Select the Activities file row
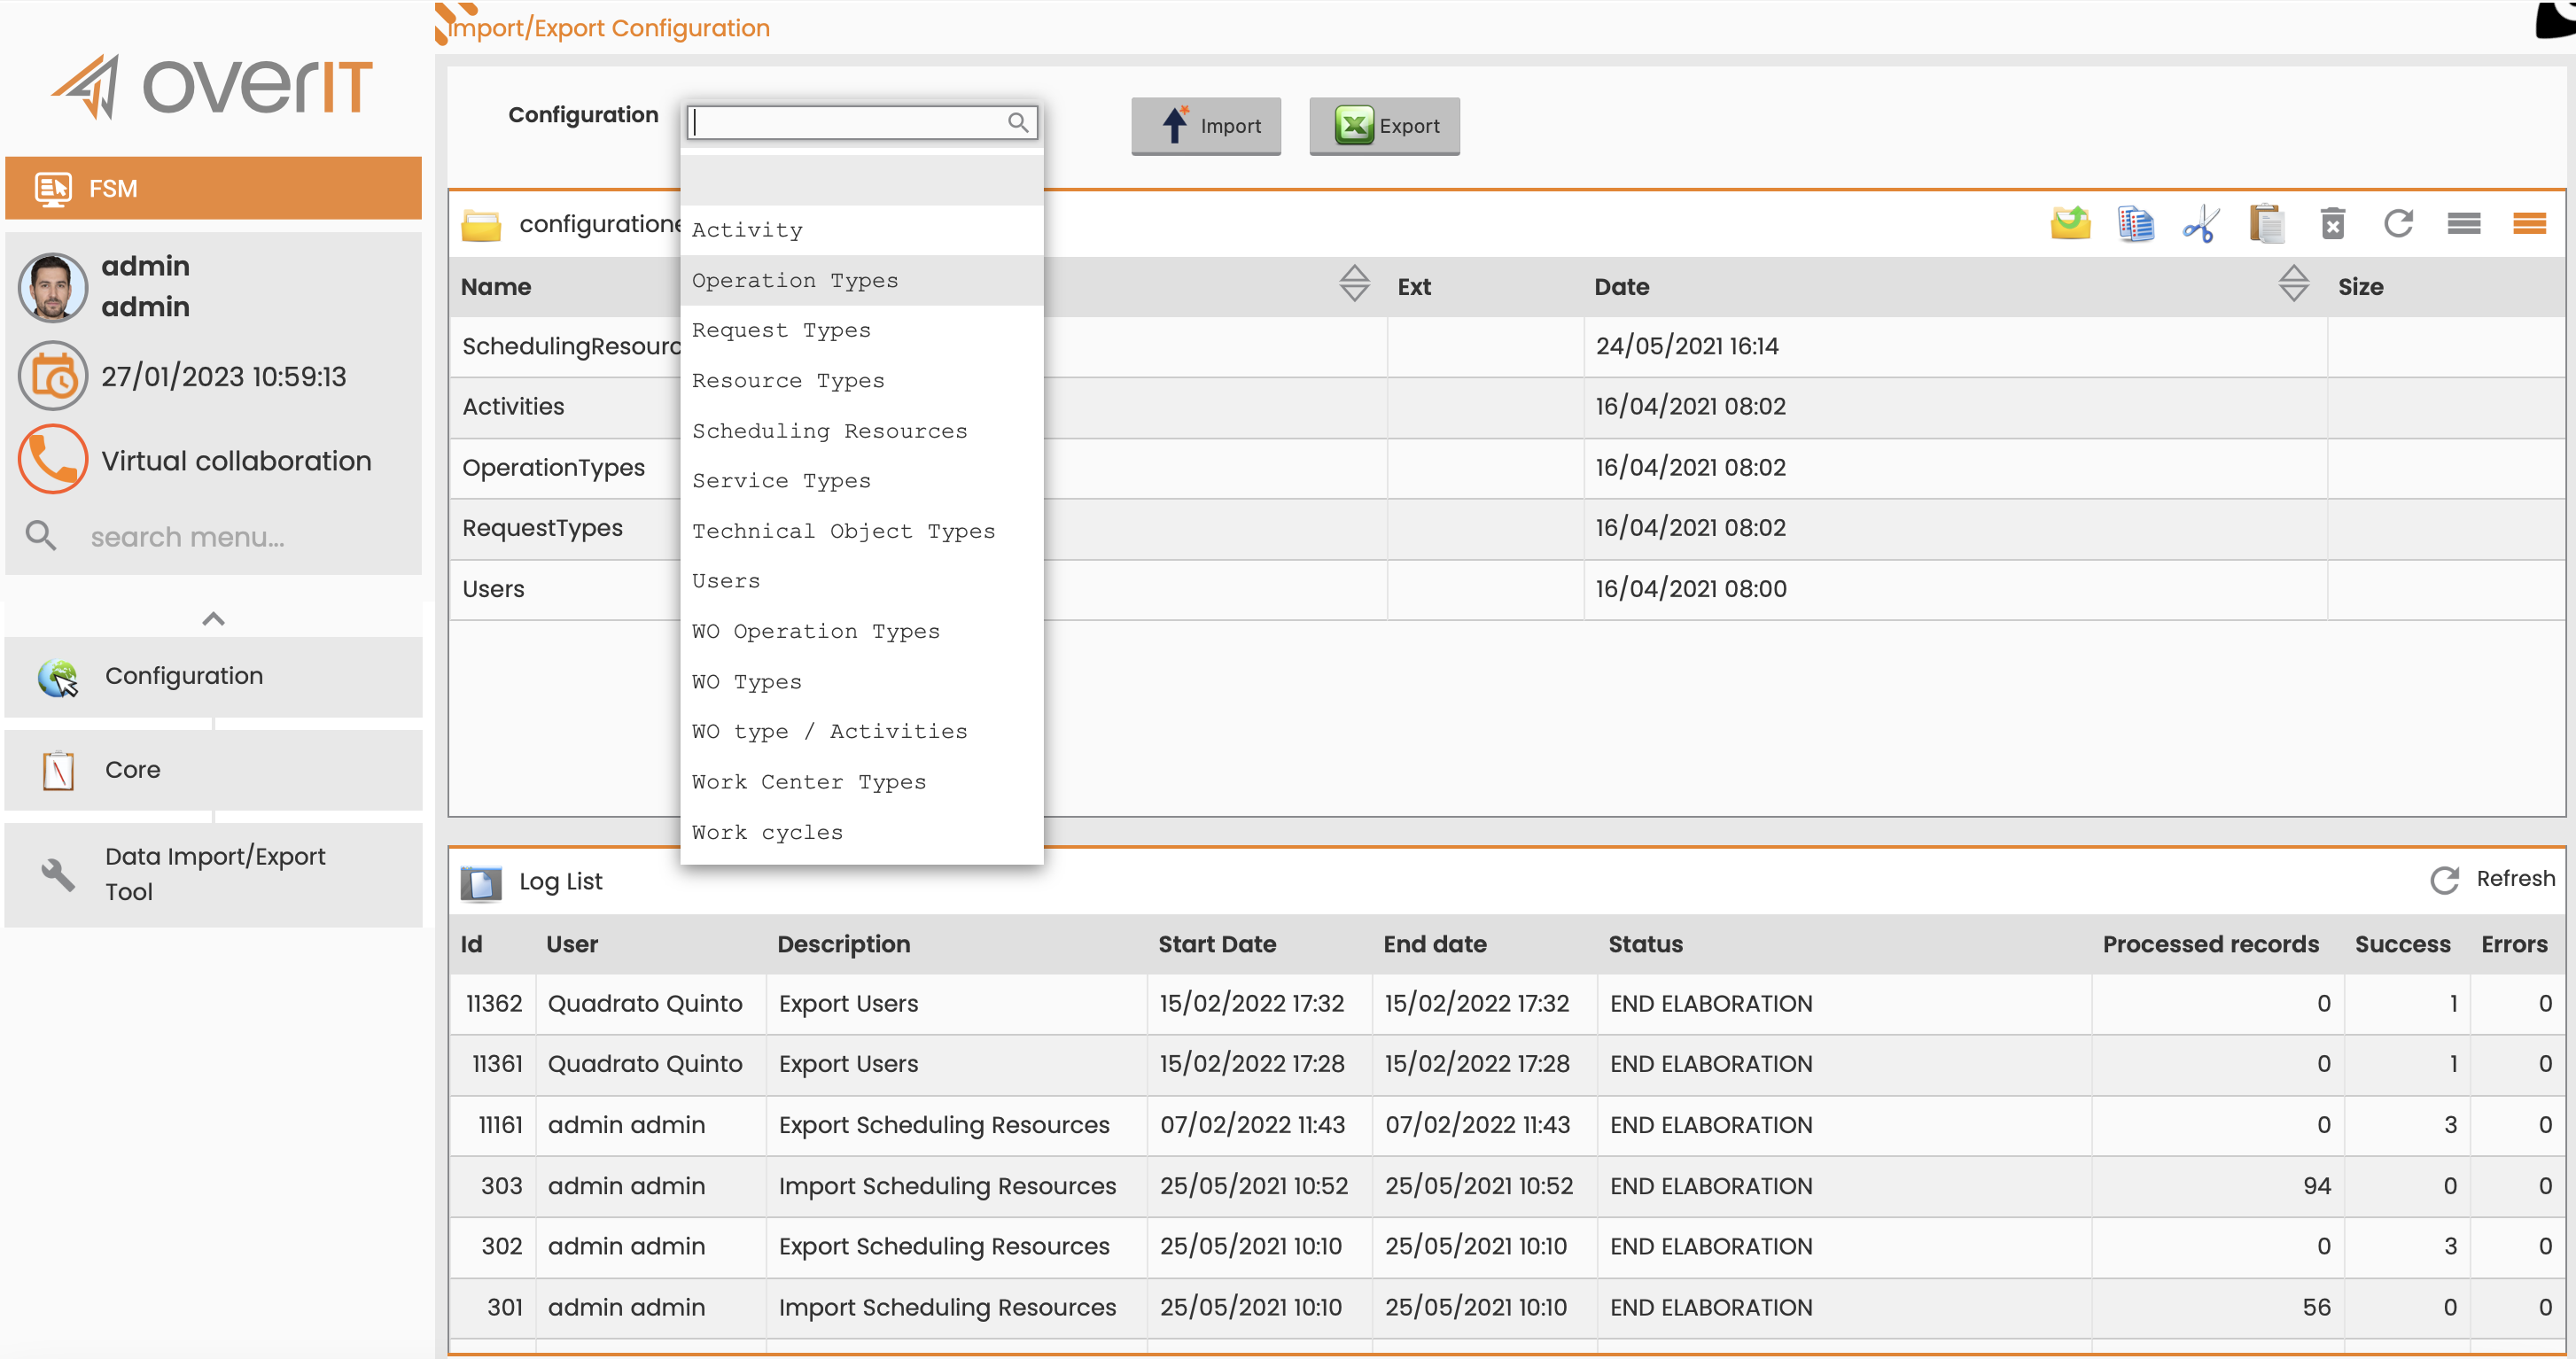The height and width of the screenshot is (1359, 2576). click(1506, 407)
